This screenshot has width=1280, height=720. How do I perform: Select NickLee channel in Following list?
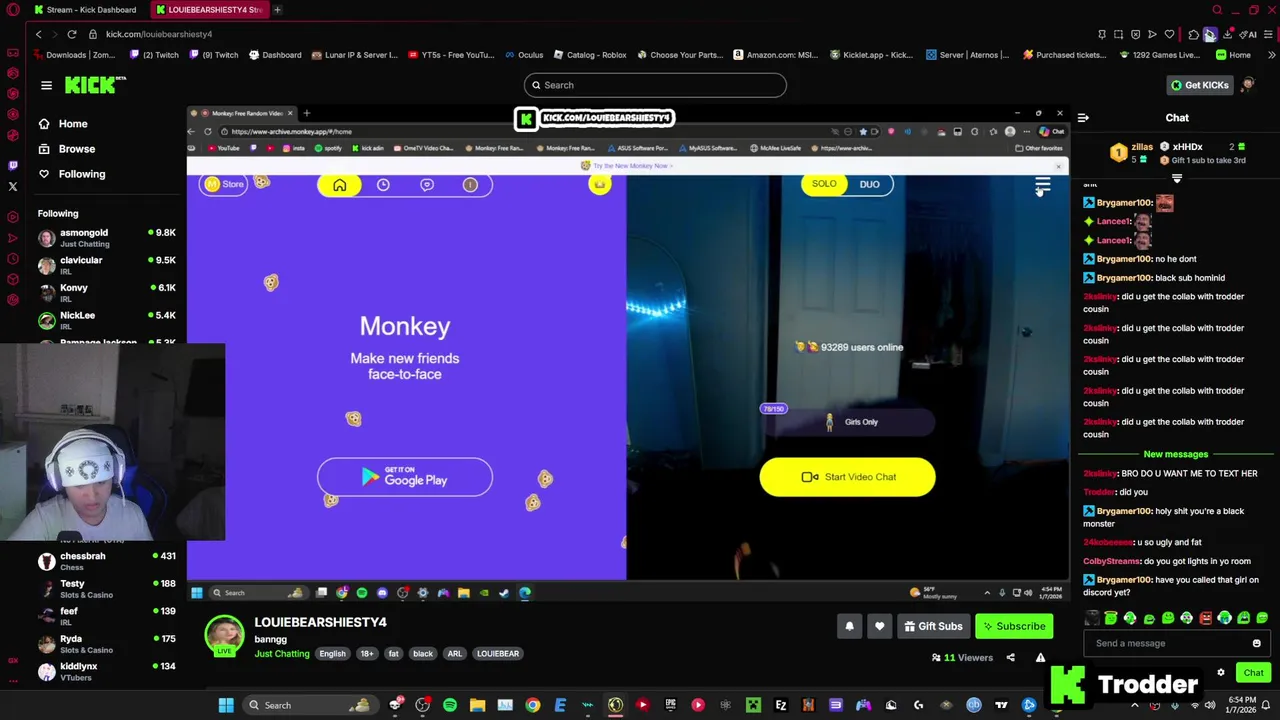pos(106,320)
